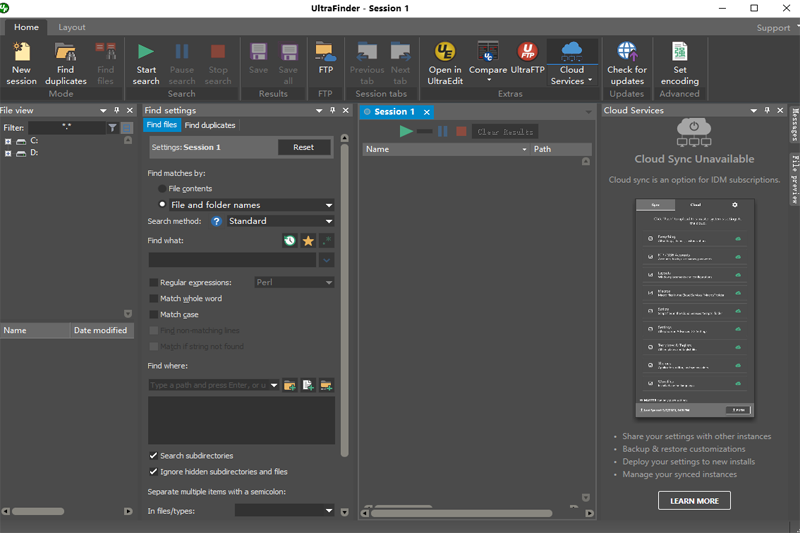The height and width of the screenshot is (533, 800).
Task: Click the File view Filter field
Action: coord(66,128)
